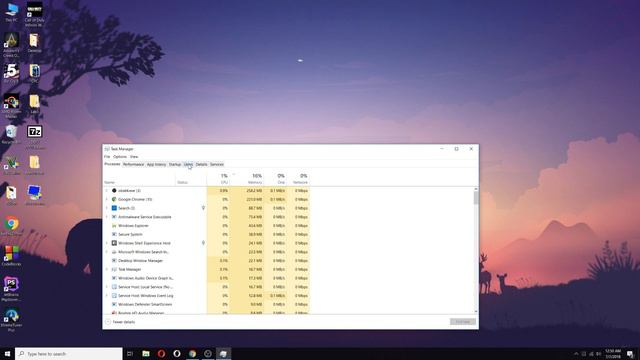Click the process list vertical scrollbar thumb
The width and height of the screenshot is (640, 360).
tap(476, 198)
